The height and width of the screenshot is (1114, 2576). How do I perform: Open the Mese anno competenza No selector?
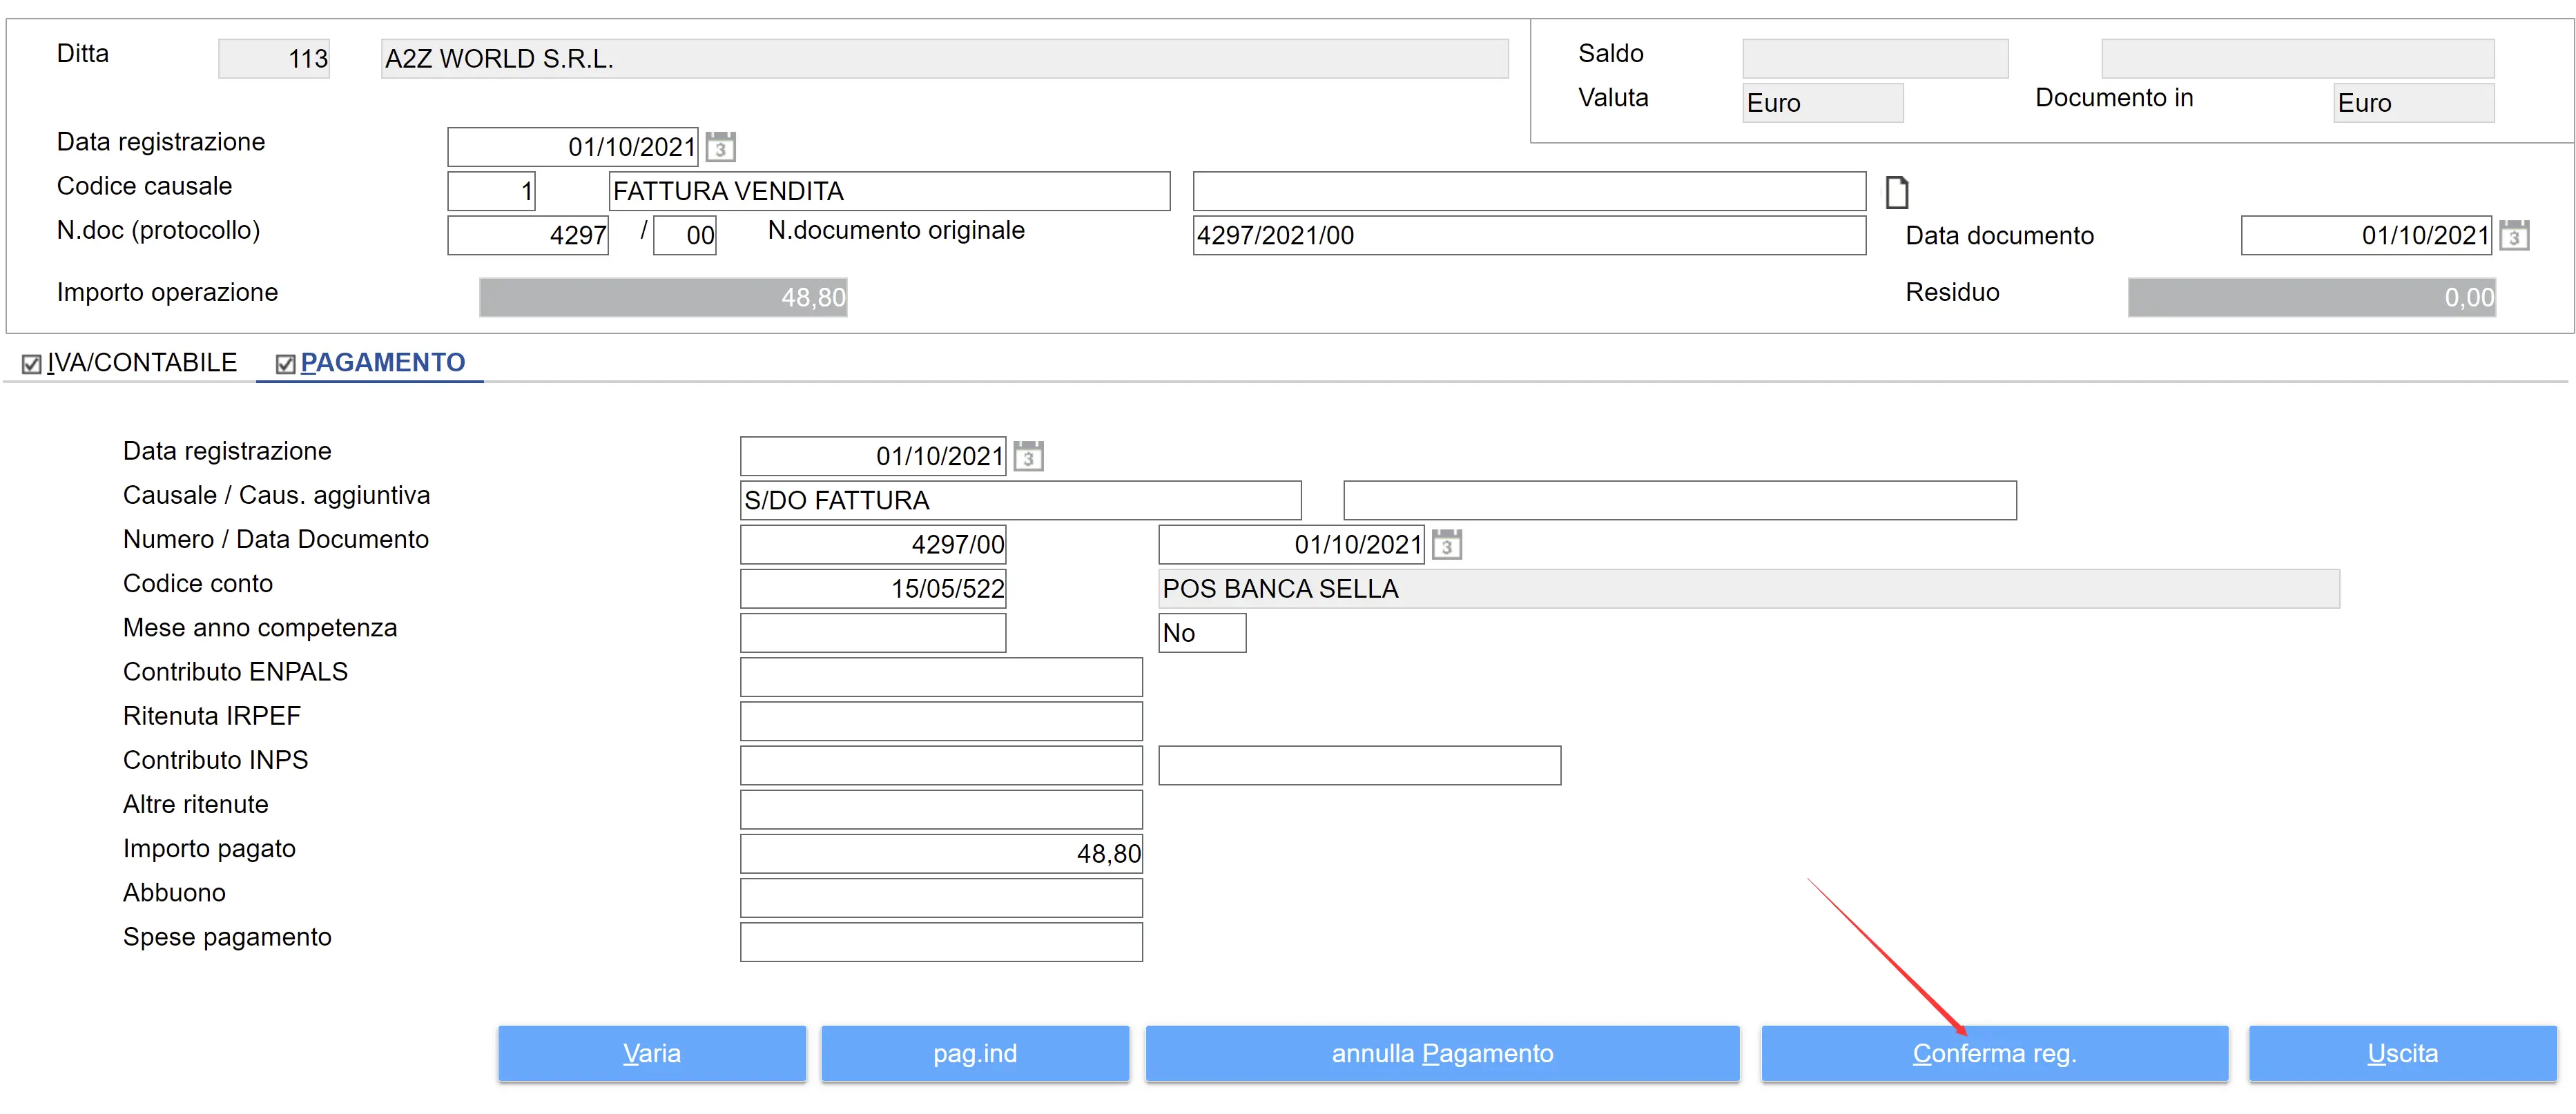click(x=1201, y=633)
